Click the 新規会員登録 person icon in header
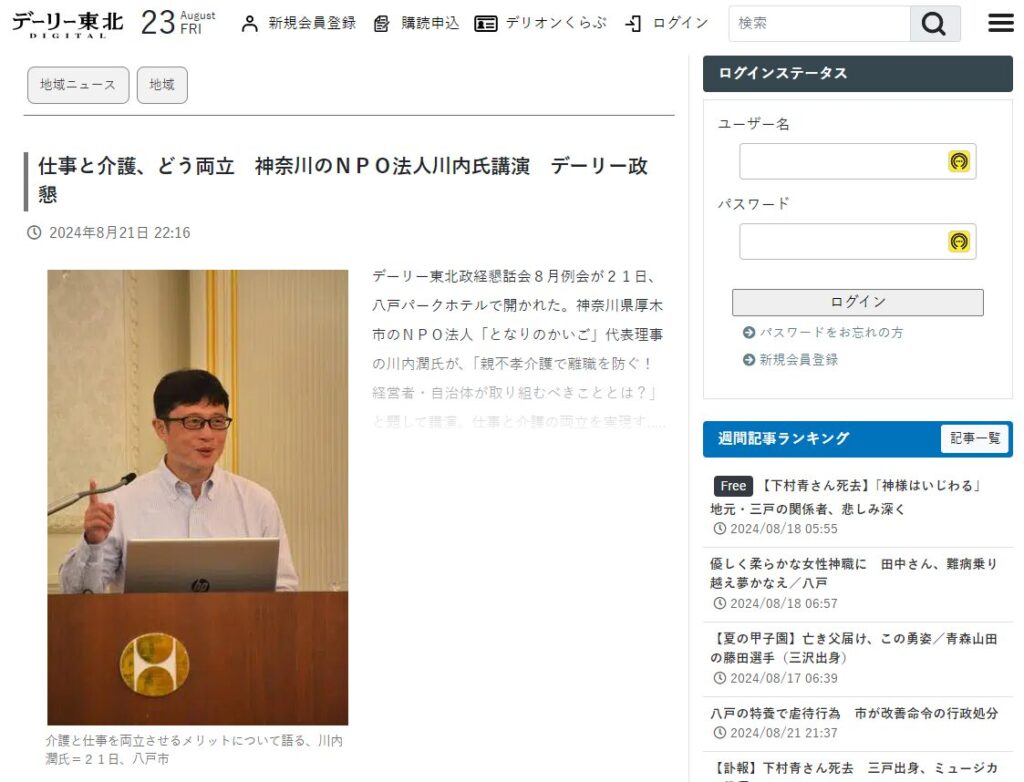The width and height of the screenshot is (1024, 782). point(249,24)
